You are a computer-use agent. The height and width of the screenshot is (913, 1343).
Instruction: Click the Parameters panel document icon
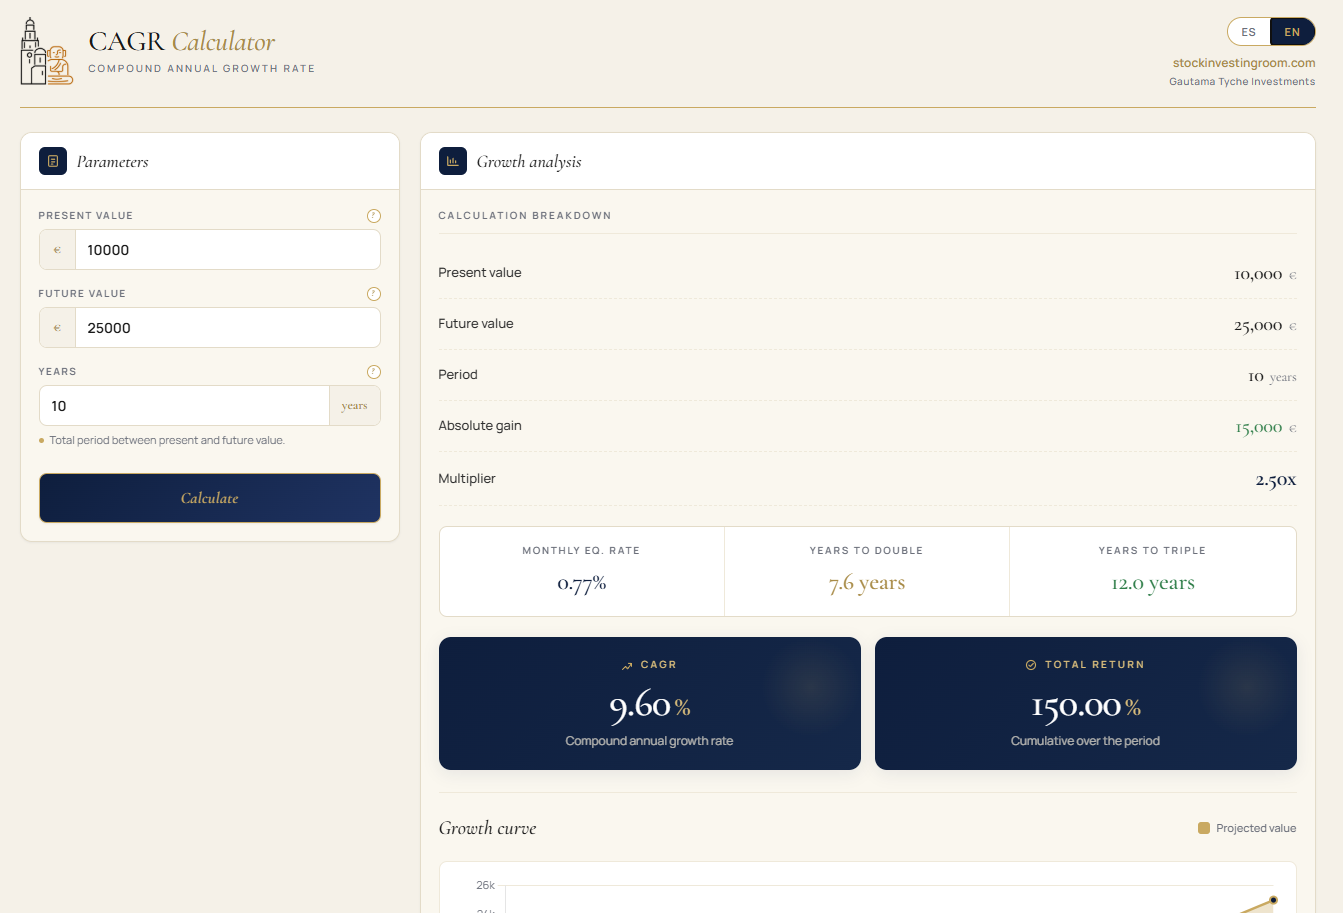(x=53, y=161)
